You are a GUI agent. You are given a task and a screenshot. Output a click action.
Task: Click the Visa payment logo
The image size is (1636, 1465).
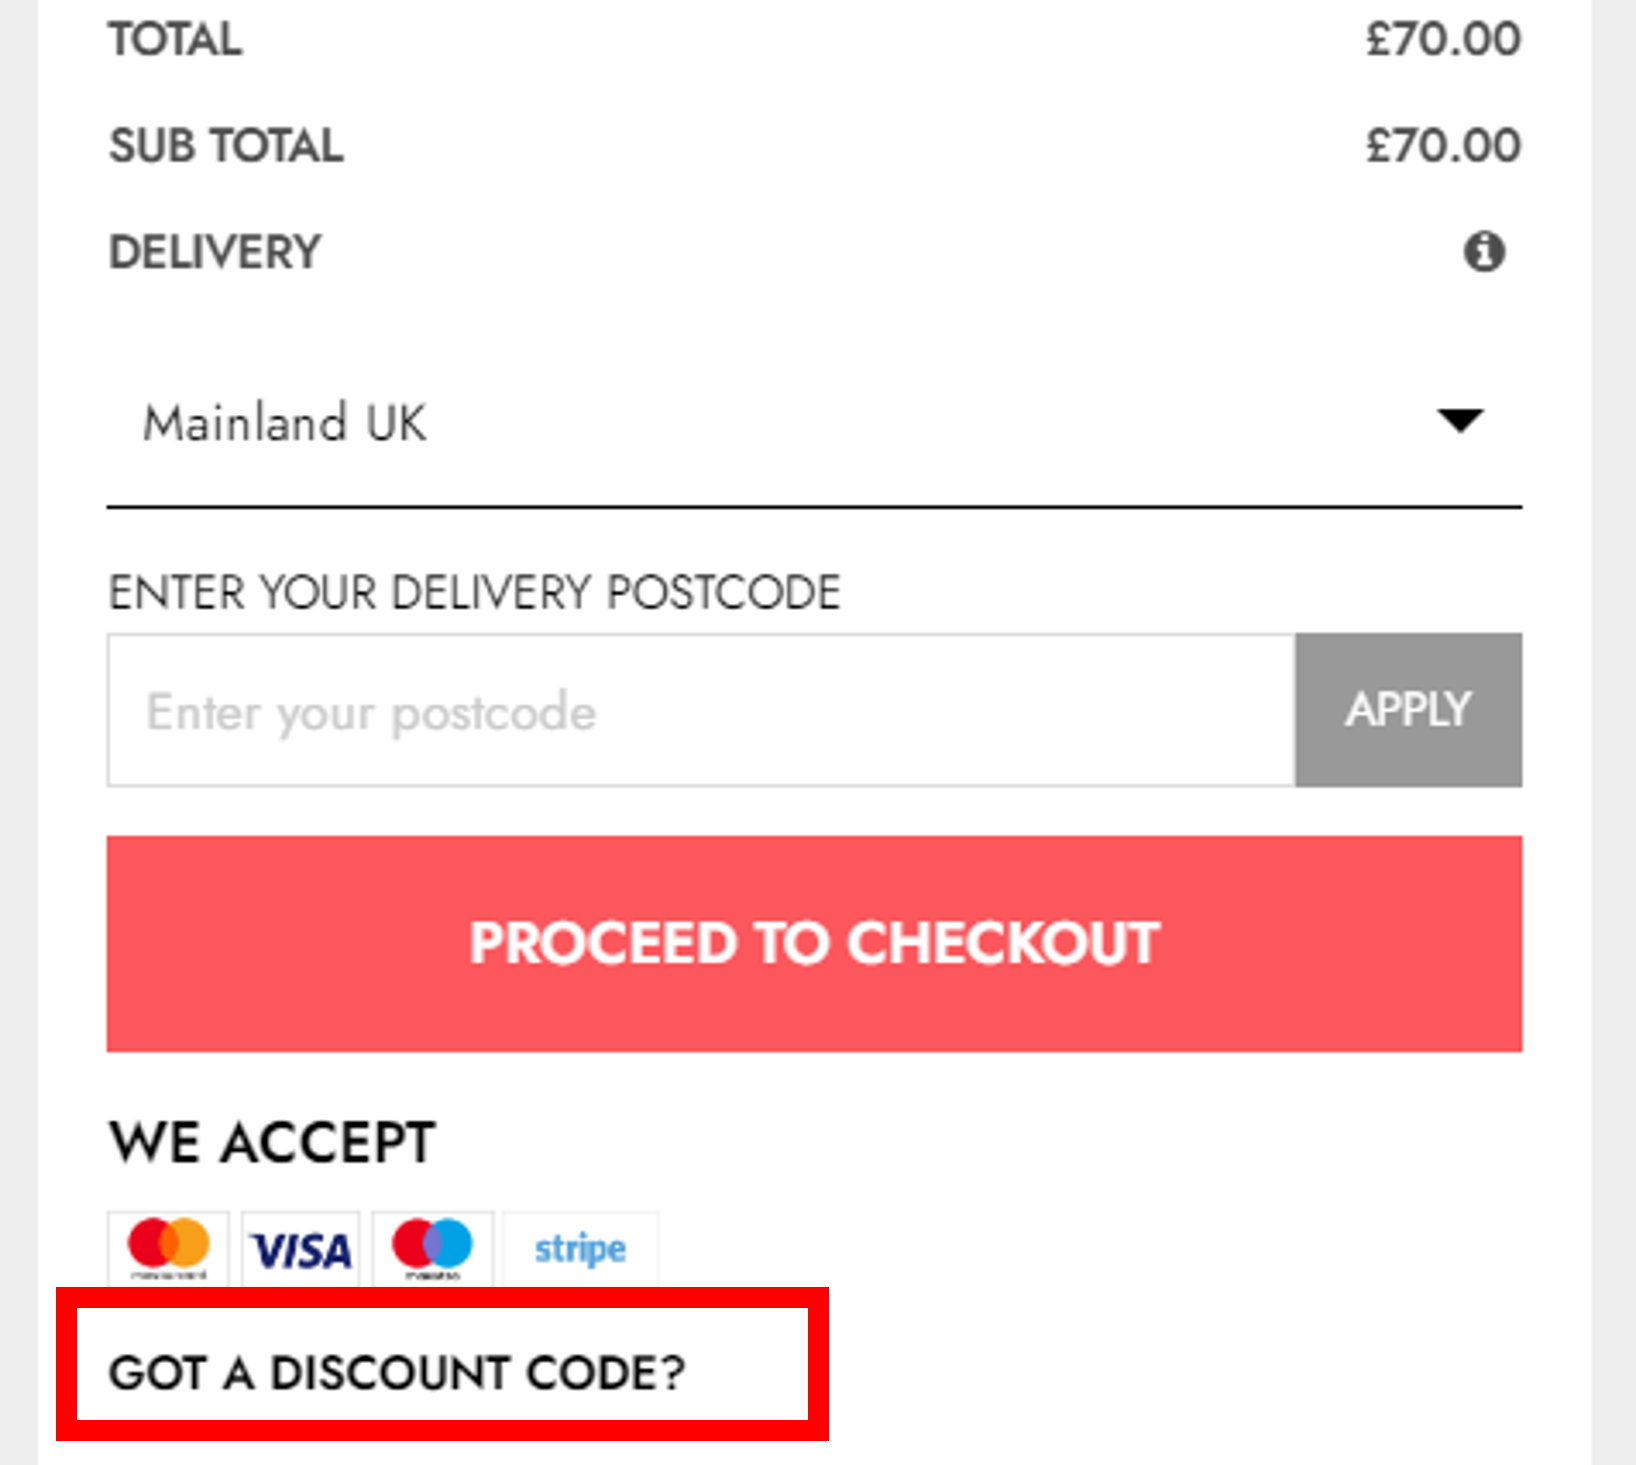click(x=301, y=1250)
